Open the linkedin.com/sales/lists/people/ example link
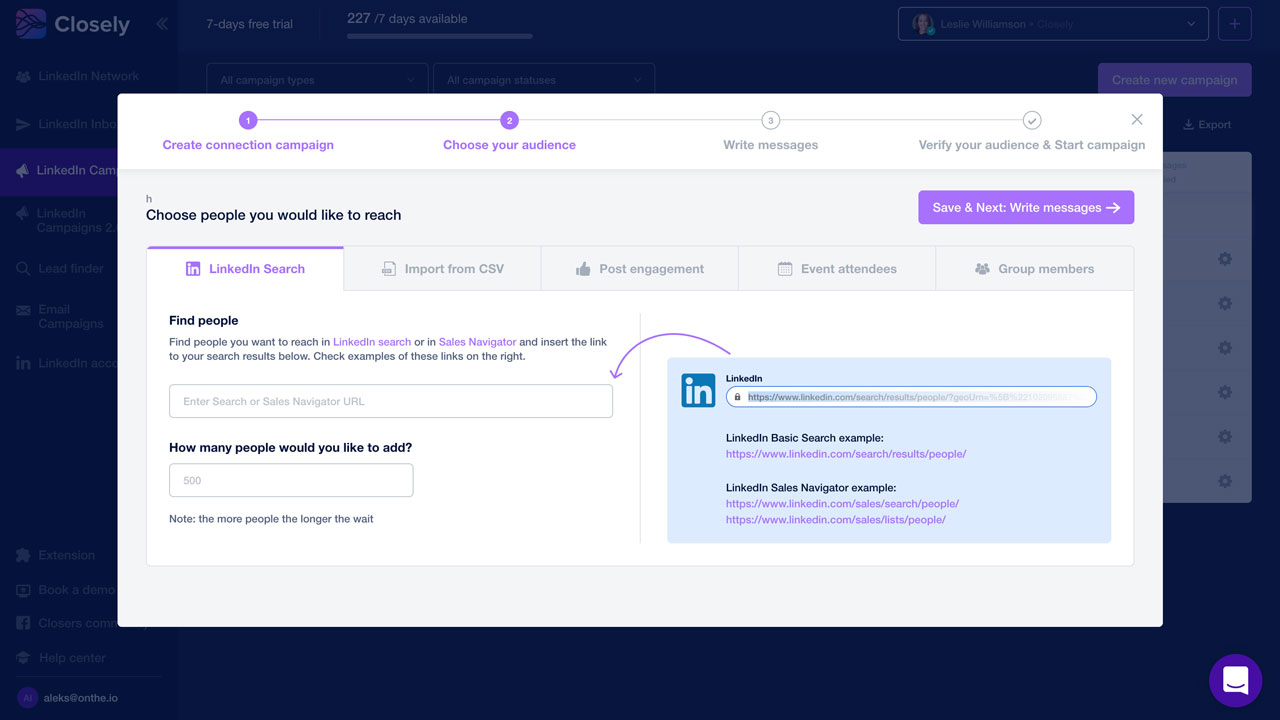This screenshot has height=720, width=1280. coord(836,520)
